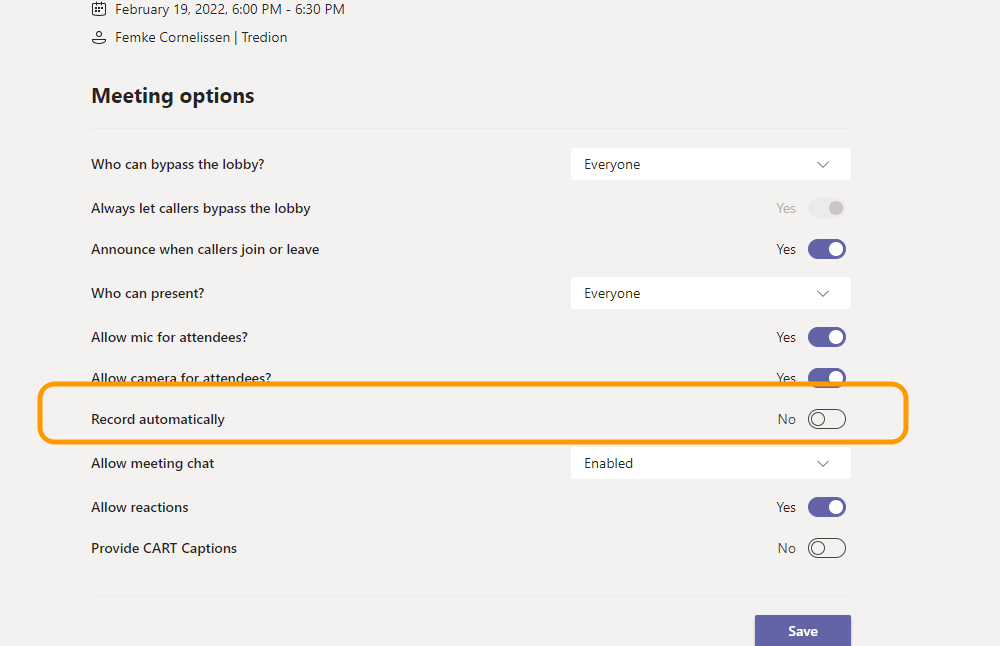Click the 'Record automatically' label text
The height and width of the screenshot is (646, 1000).
coord(158,419)
